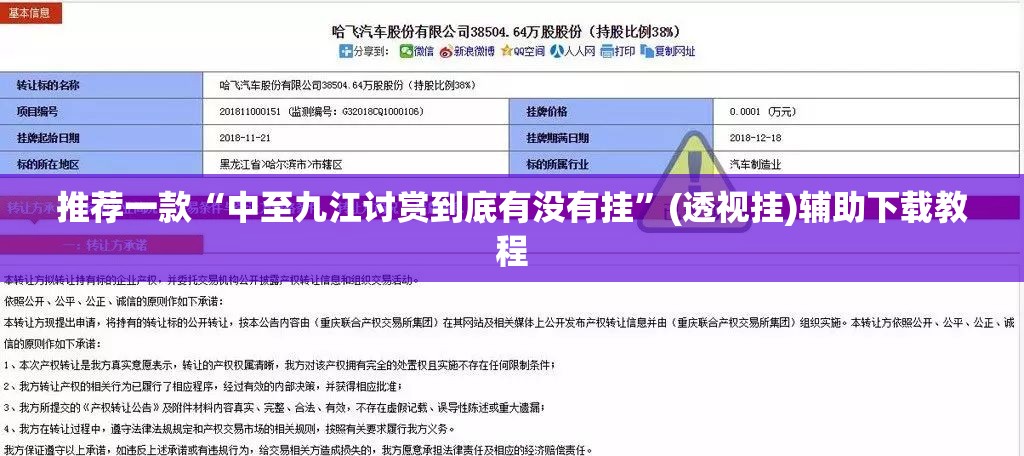Click commitment item 4 about 产权交易市场
Image resolution: width=1024 pixels, height=456 pixels.
(230, 429)
